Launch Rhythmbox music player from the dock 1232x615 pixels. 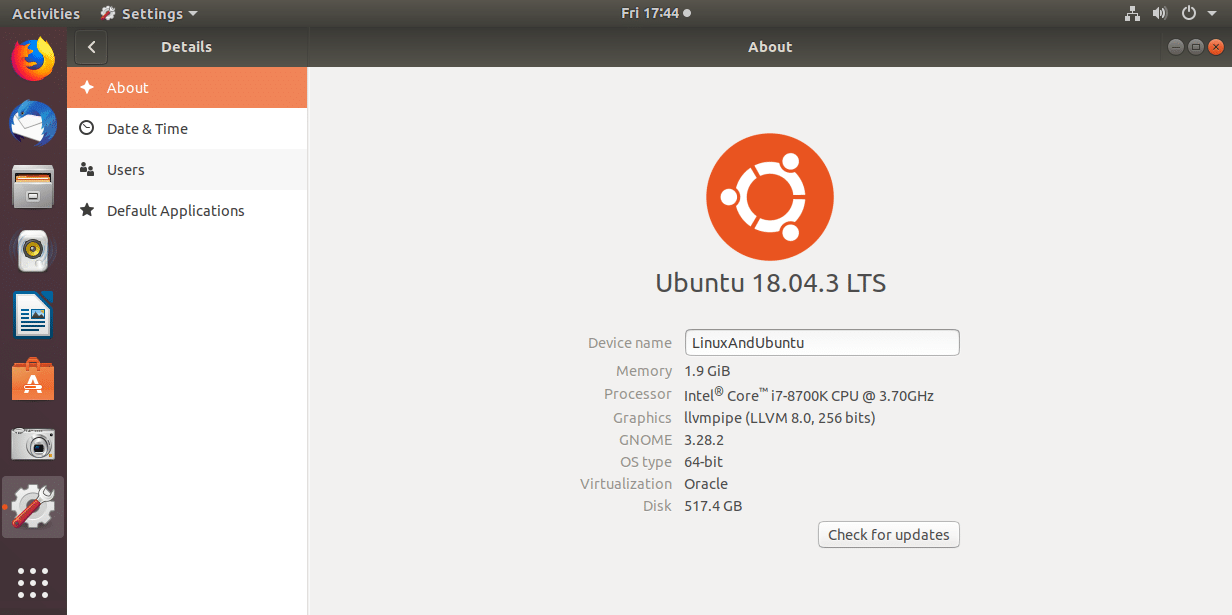pyautogui.click(x=33, y=250)
